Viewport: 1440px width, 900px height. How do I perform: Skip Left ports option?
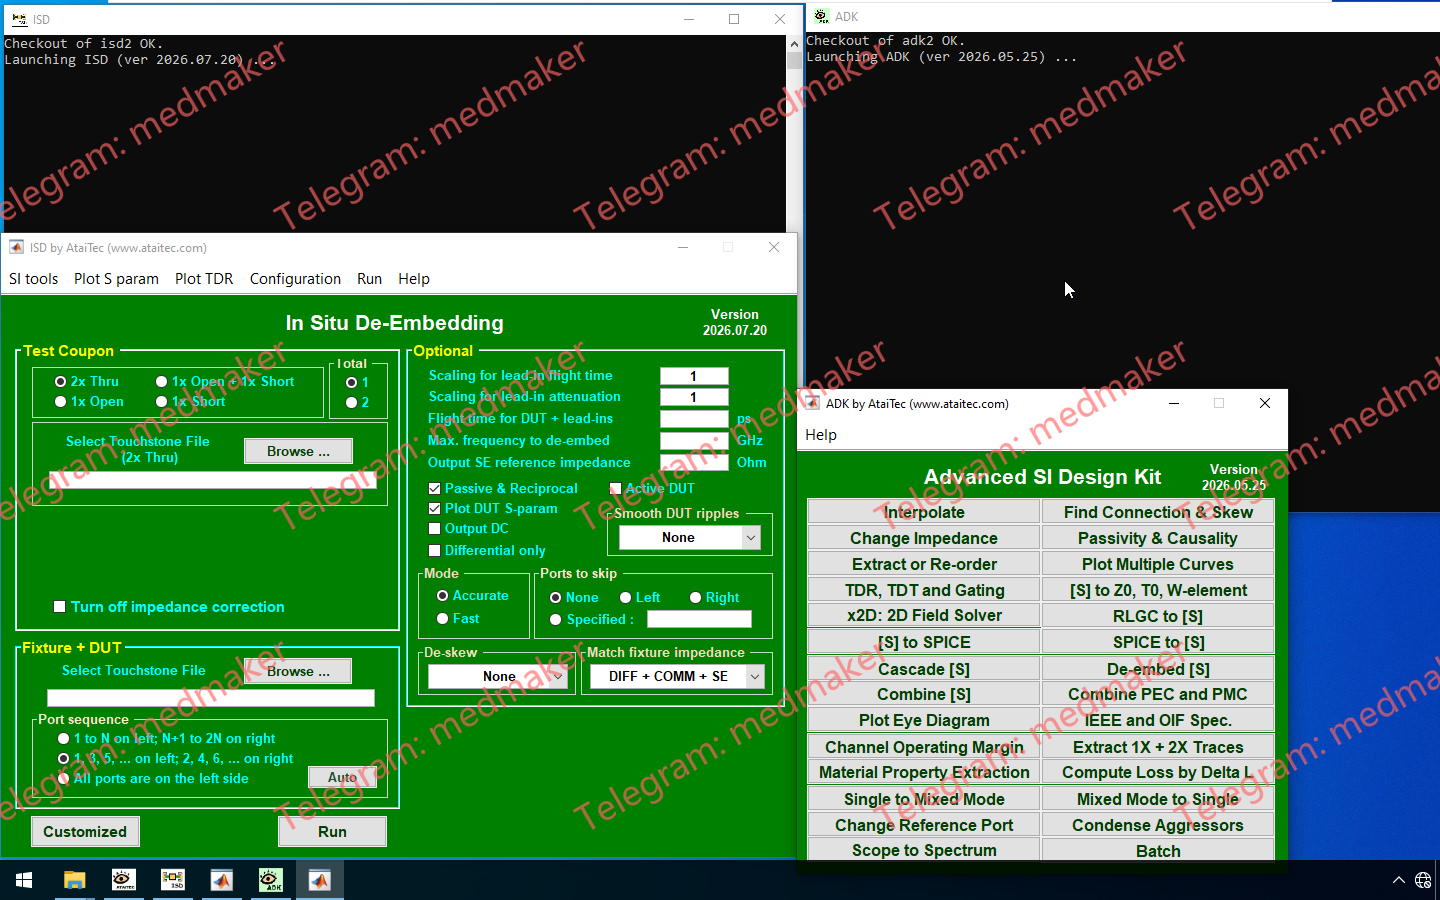[x=625, y=598]
